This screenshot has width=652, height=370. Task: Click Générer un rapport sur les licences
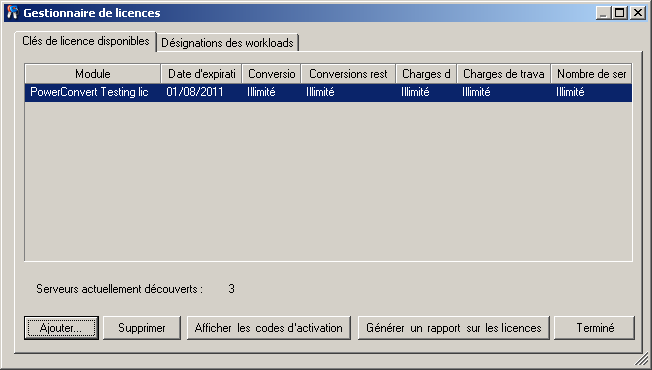point(454,328)
